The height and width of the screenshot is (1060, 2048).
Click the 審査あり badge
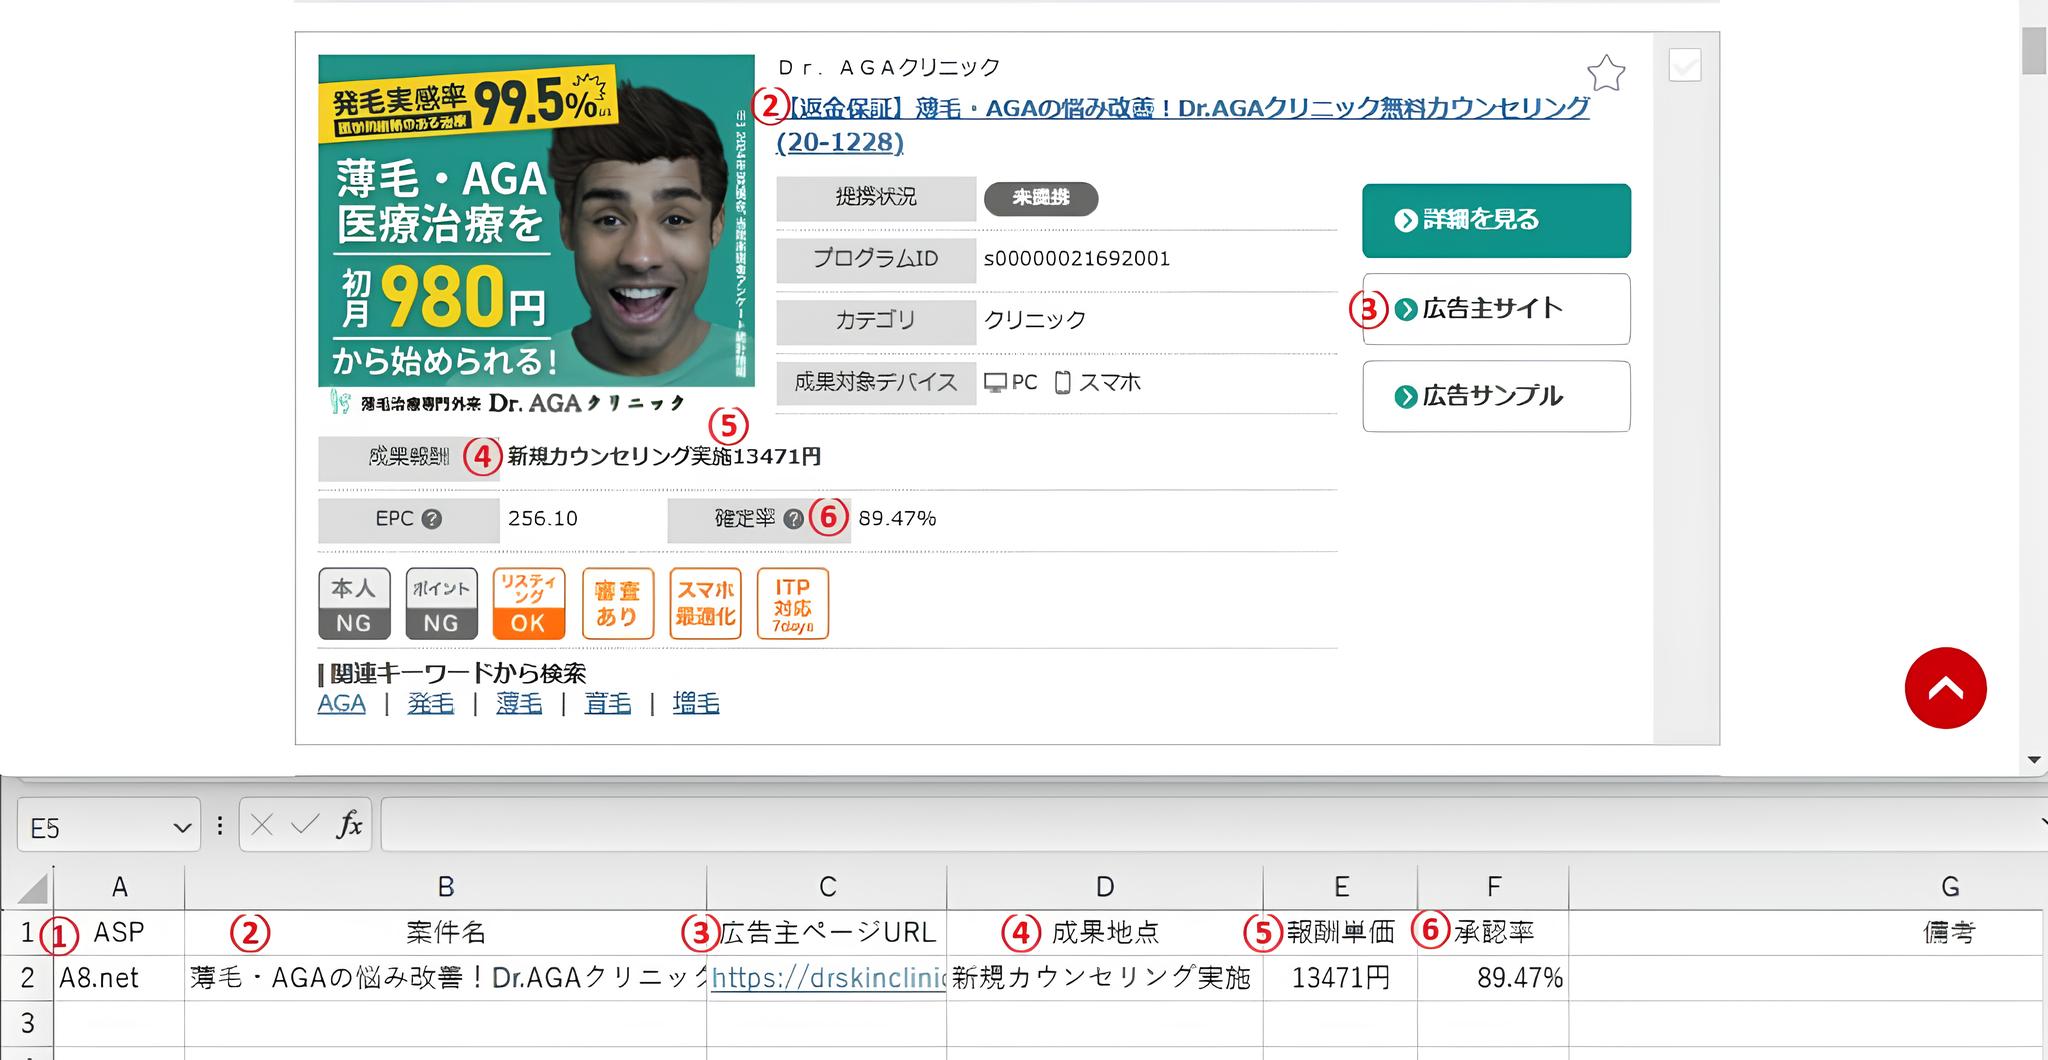tap(617, 603)
